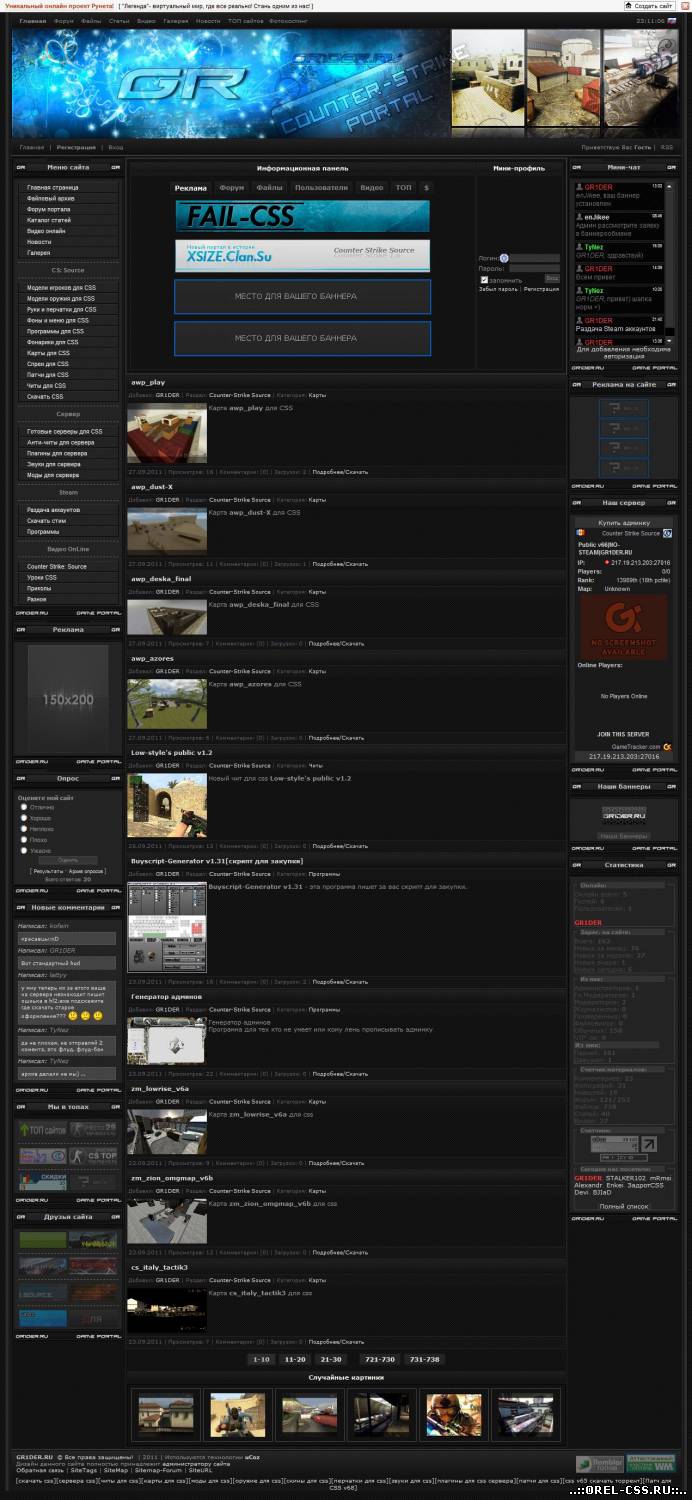Switch to the «Реклама» tab in info panel
This screenshot has width=692, height=1500.
191,188
